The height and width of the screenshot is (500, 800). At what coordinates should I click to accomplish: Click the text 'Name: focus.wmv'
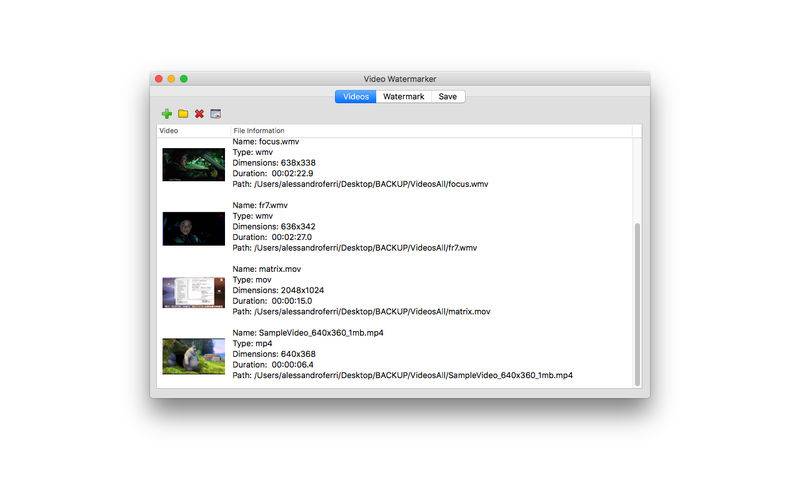coord(266,141)
